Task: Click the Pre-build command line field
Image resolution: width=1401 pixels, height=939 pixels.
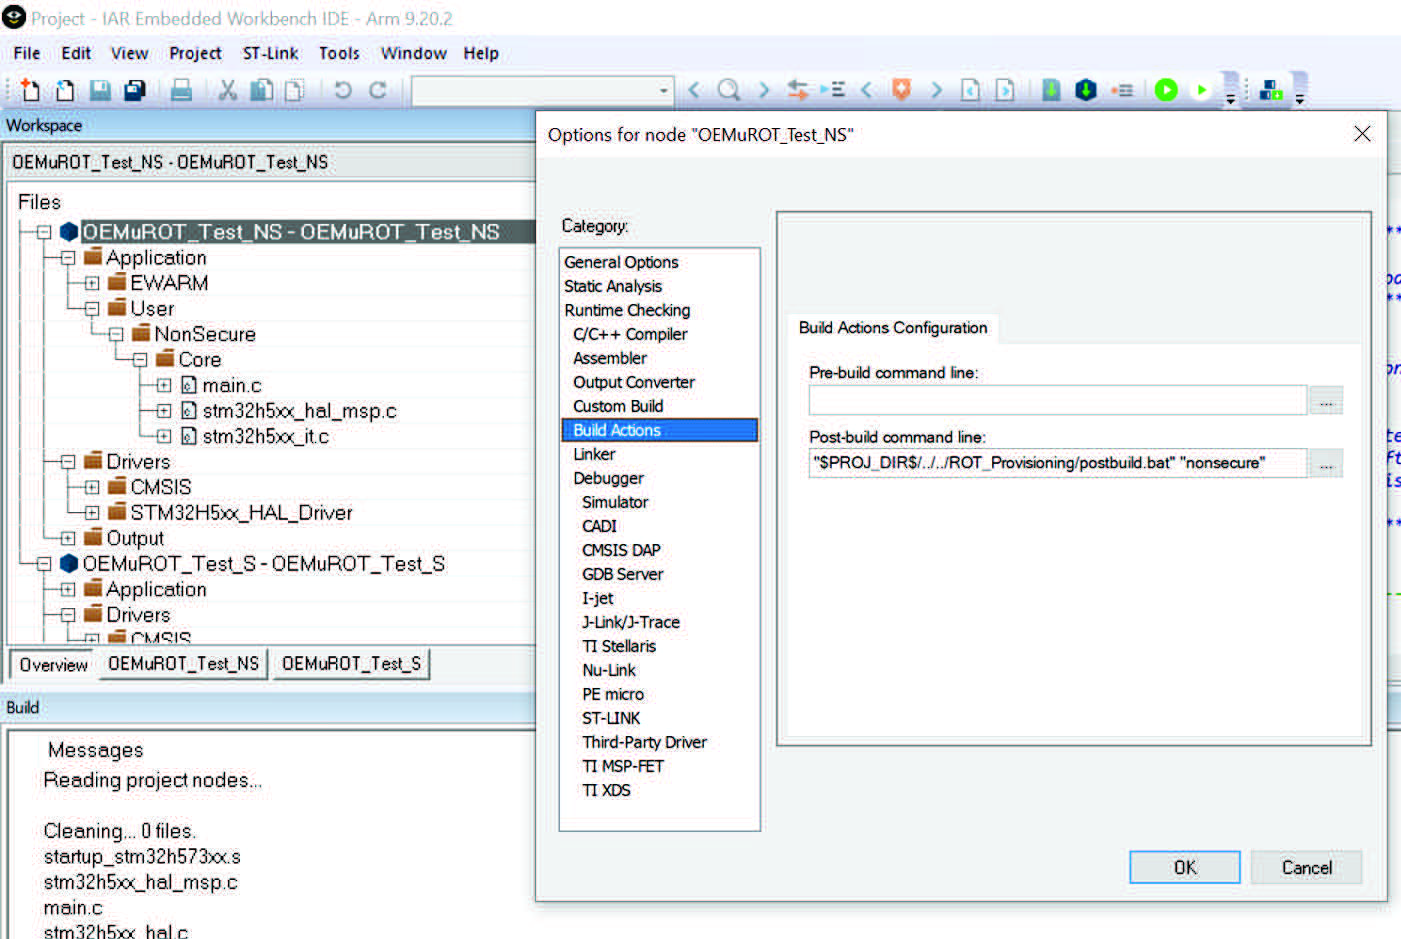Action: pyautogui.click(x=1058, y=400)
